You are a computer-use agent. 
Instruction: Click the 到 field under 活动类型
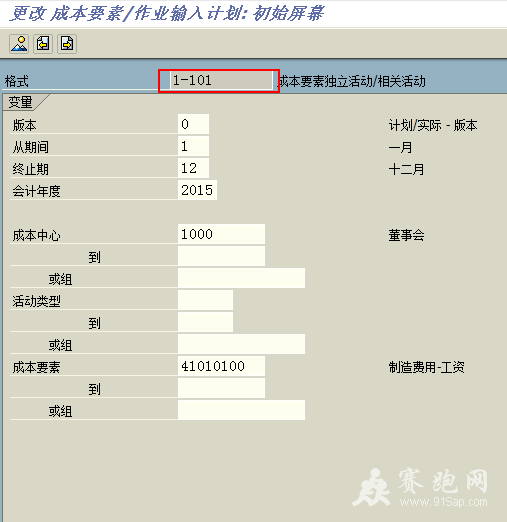point(205,322)
